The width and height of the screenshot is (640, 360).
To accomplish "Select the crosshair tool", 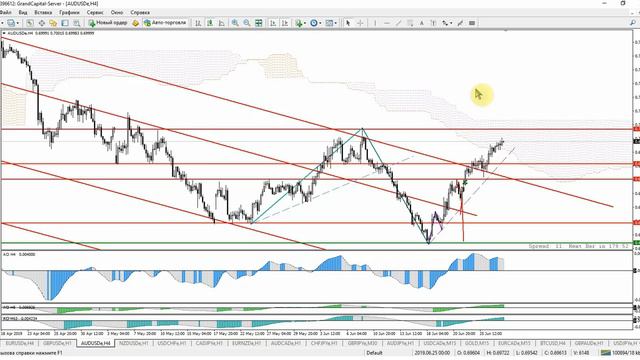I will point(360,23).
